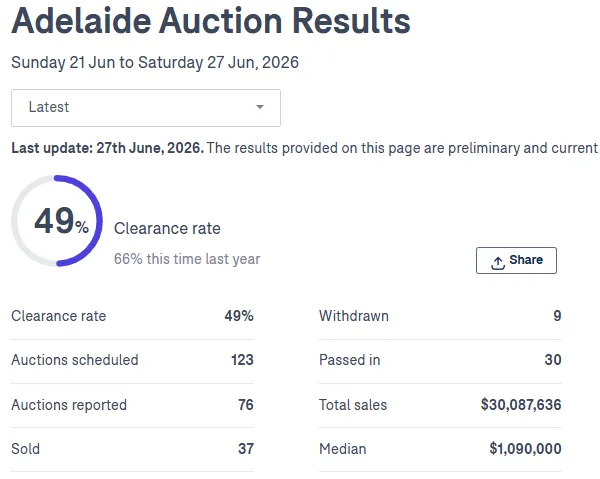Click the 66% this time last year text
This screenshot has width=600, height=479.
pyautogui.click(x=187, y=259)
